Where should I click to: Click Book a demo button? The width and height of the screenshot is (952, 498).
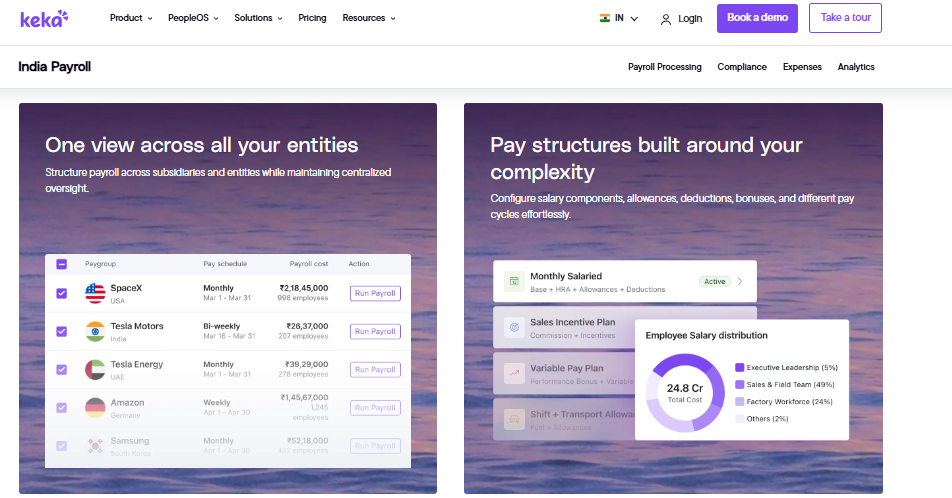click(x=757, y=18)
